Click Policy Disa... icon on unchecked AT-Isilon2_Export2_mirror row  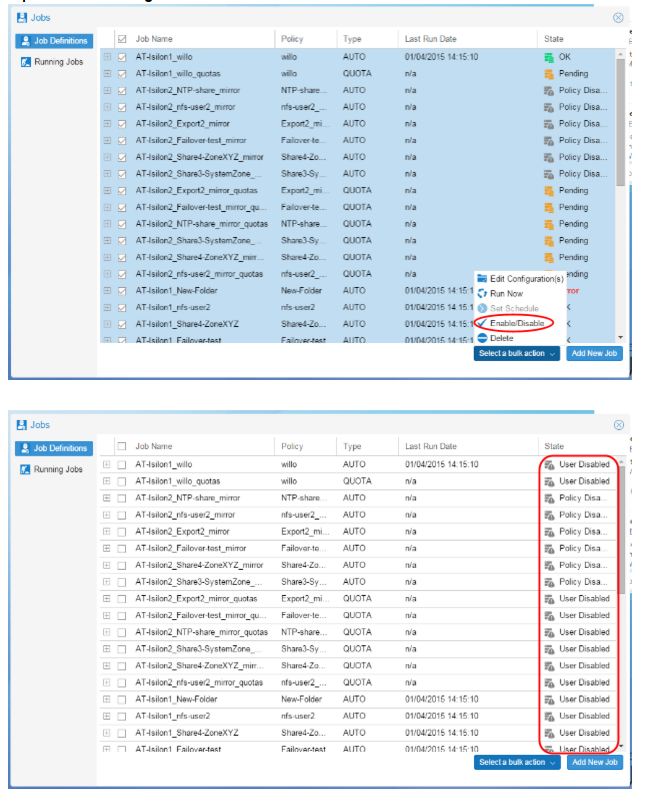tap(549, 532)
